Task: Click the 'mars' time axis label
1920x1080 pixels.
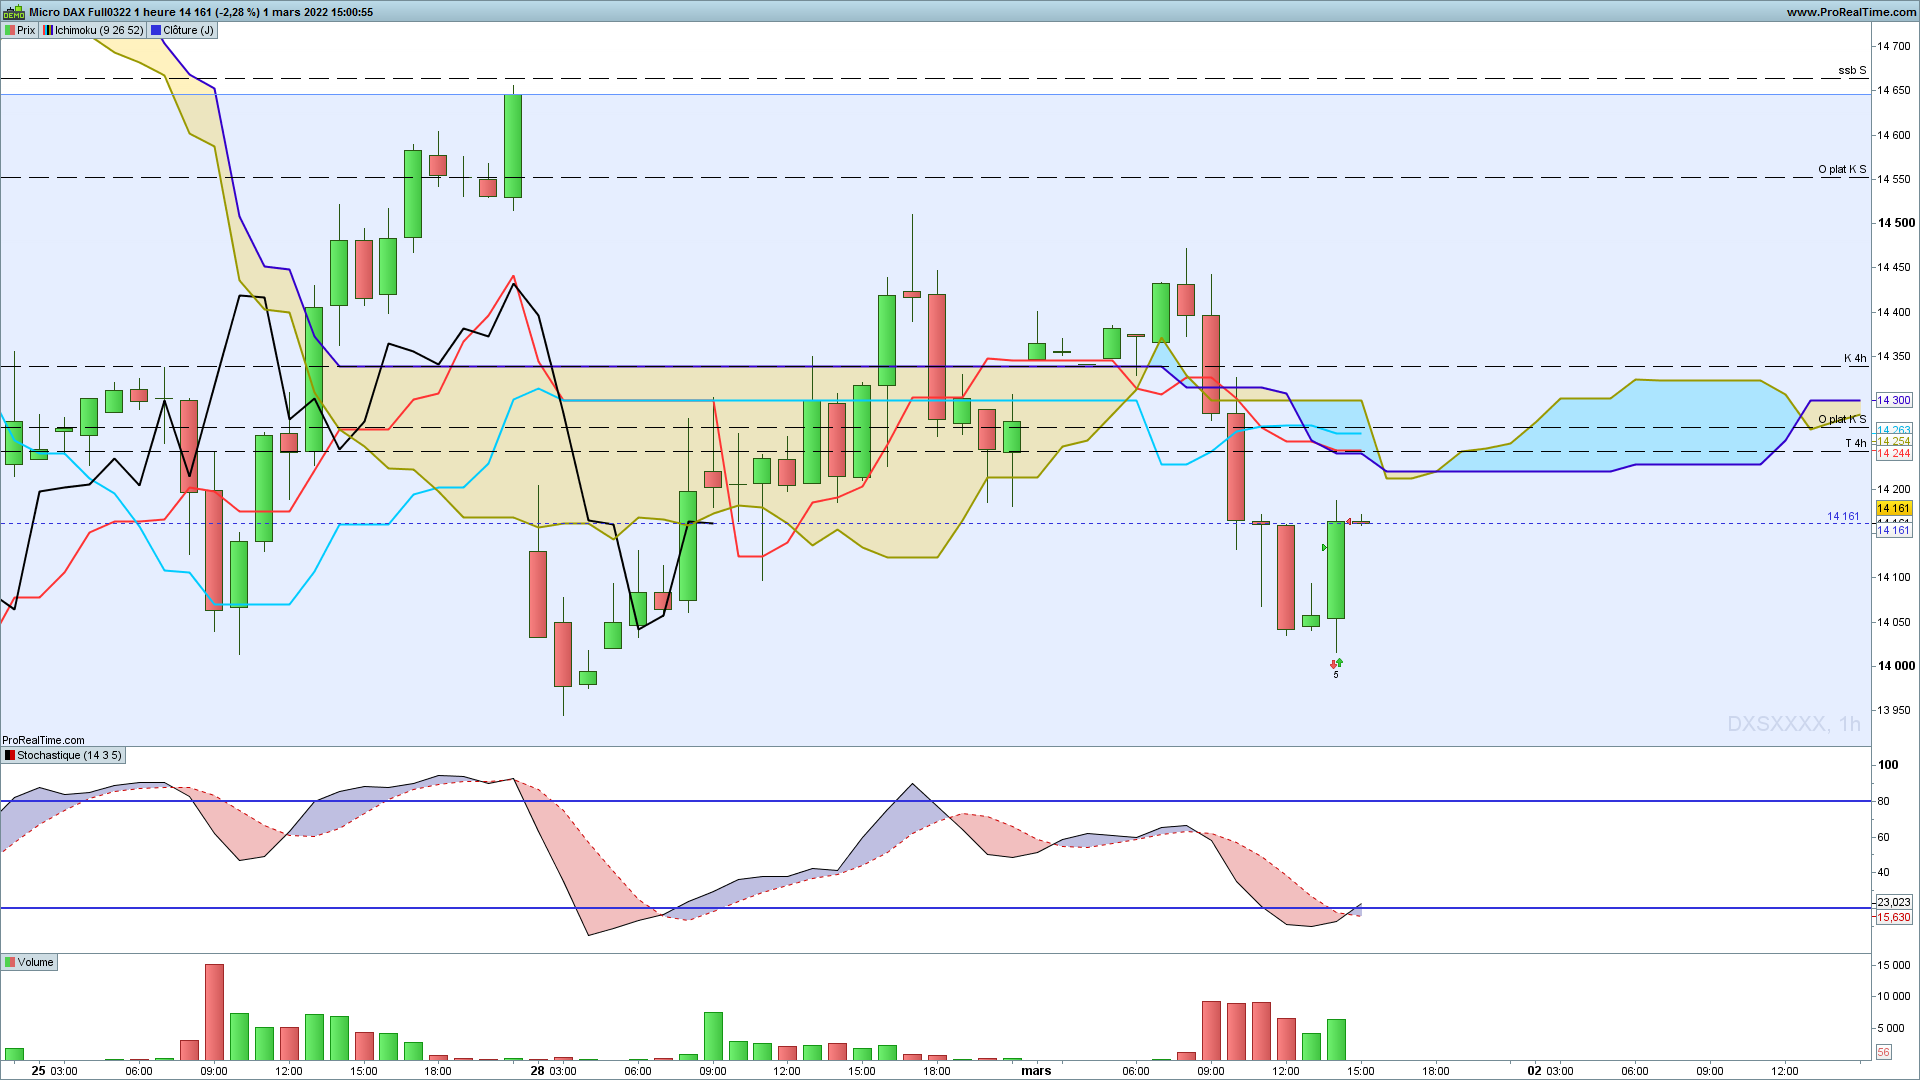Action: 1036,1071
